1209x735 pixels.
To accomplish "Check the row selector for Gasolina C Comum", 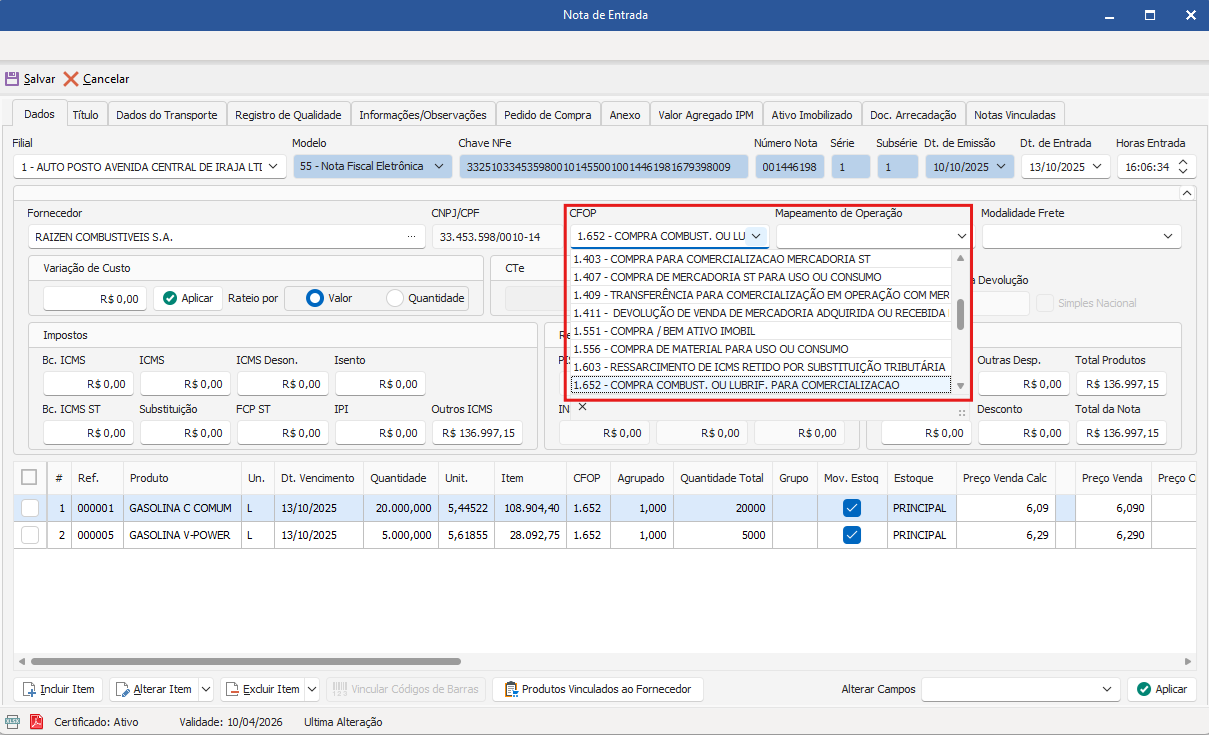I will [30, 508].
